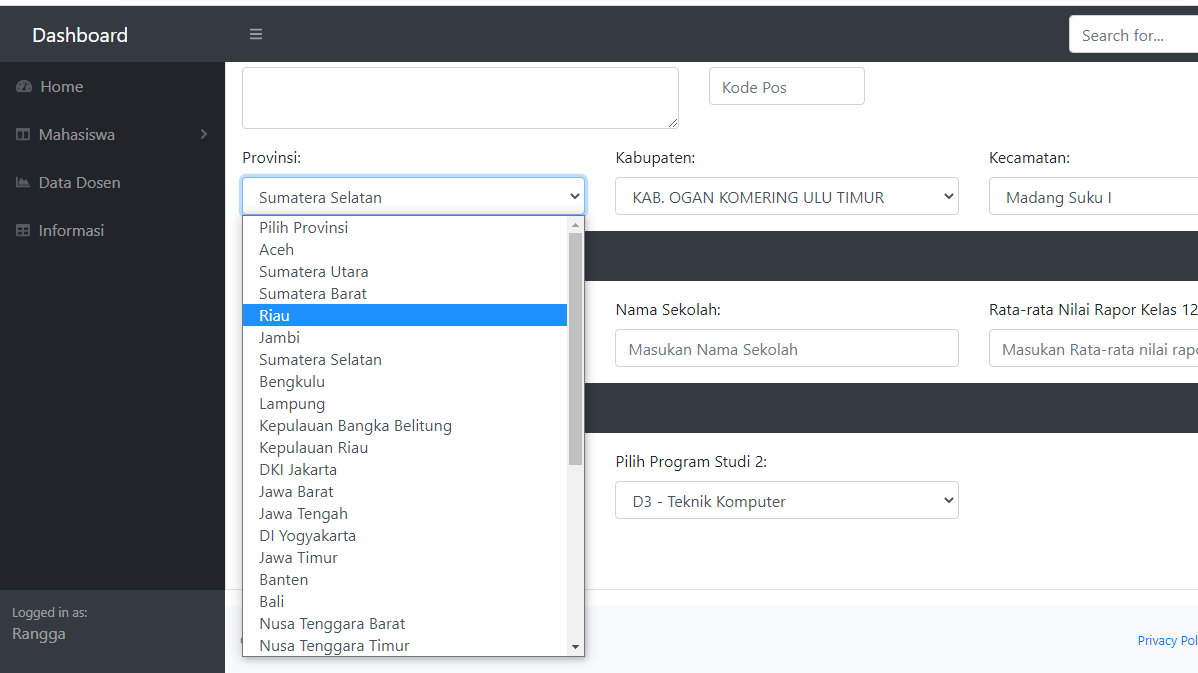The width and height of the screenshot is (1198, 673).
Task: Open the Kabupaten dropdown
Action: click(787, 196)
